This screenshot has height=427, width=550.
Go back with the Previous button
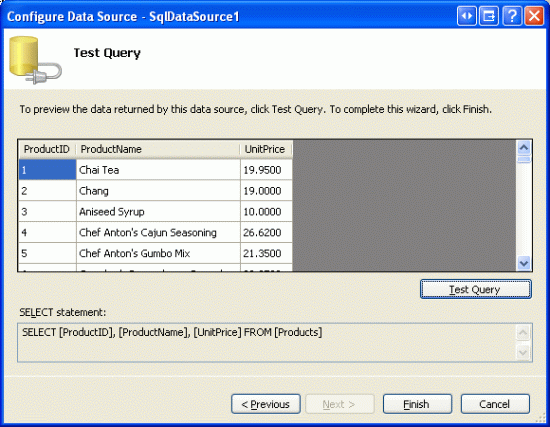click(266, 404)
